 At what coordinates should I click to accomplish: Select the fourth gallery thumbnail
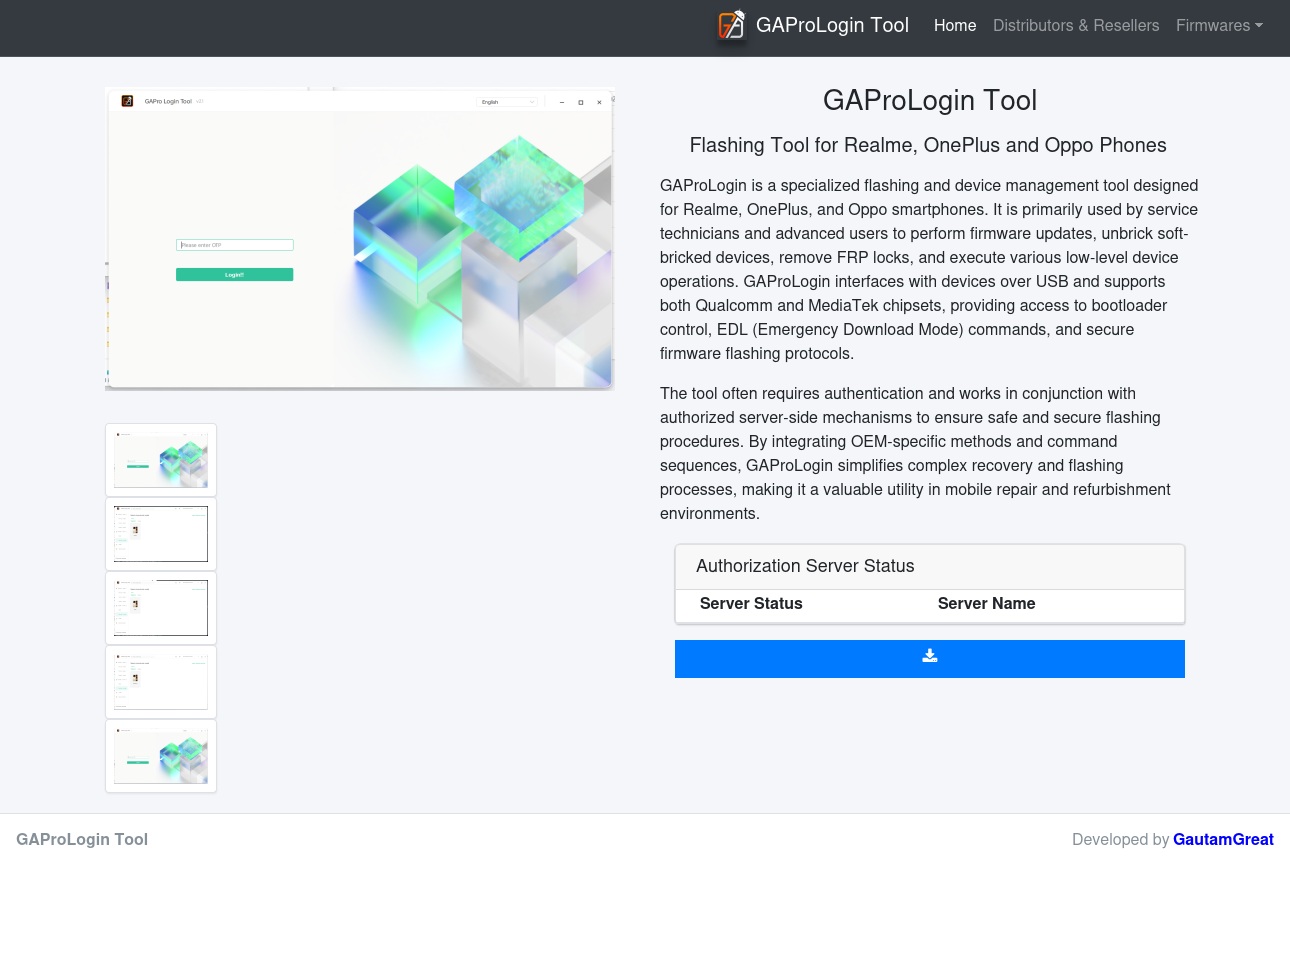click(161, 682)
